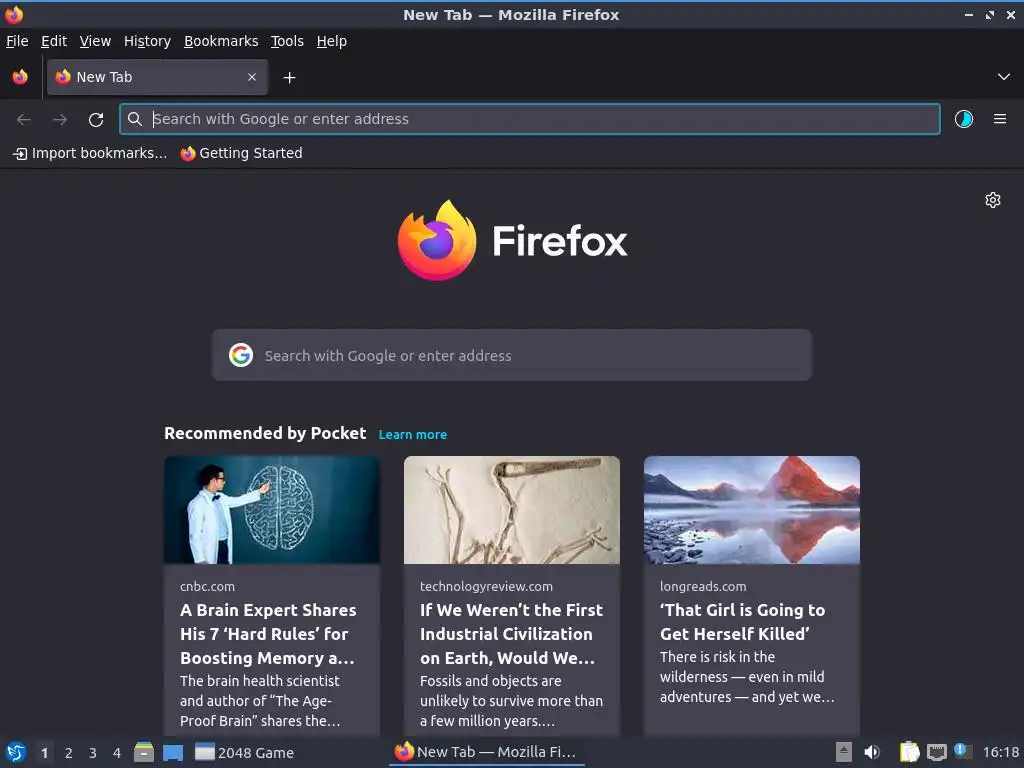Screen dimensions: 1024x768
Task: Reload the current page
Action: click(96, 120)
